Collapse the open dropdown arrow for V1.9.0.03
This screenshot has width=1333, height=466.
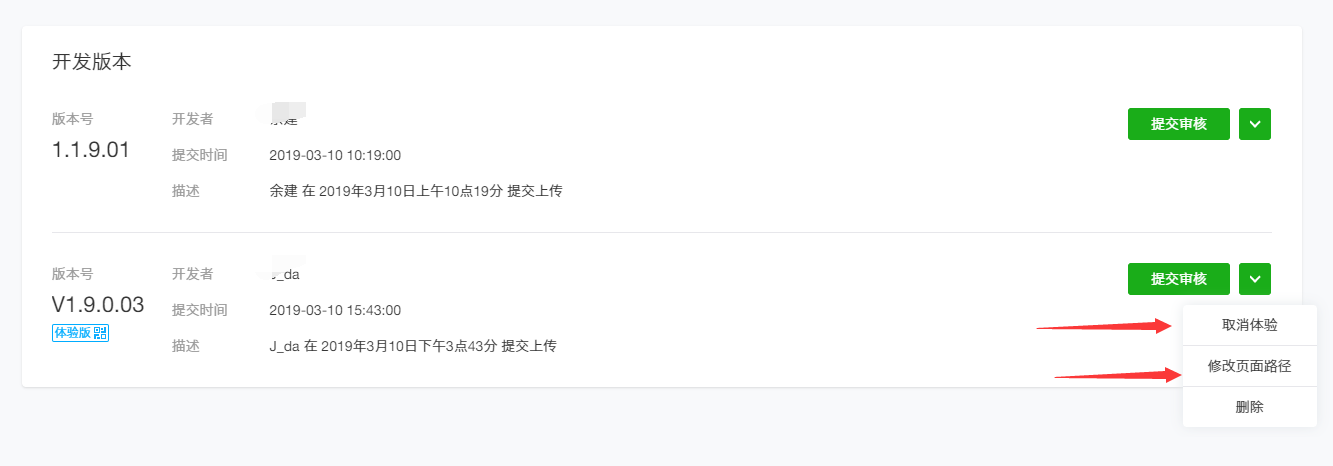1255,279
